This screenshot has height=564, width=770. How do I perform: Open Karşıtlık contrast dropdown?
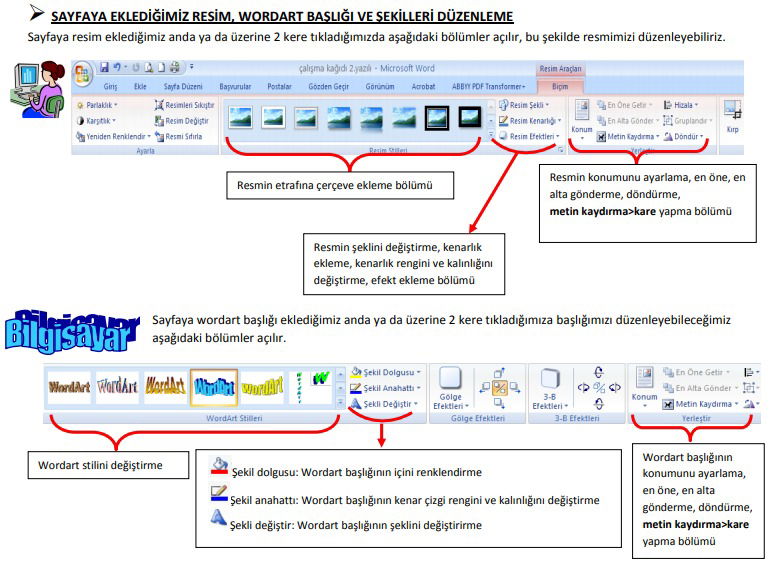point(96,121)
